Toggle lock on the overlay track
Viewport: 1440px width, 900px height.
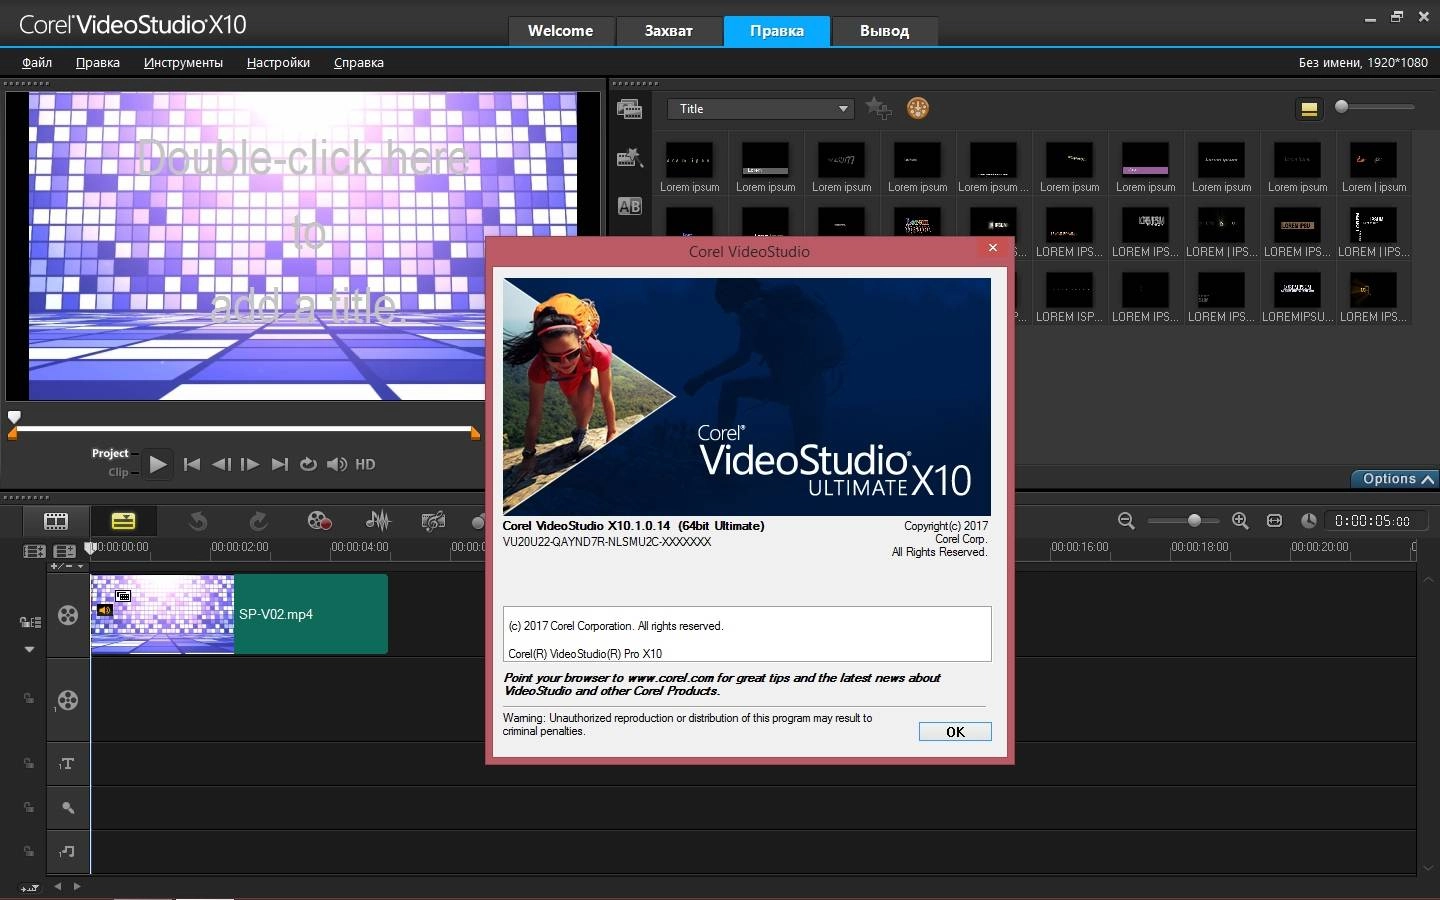29,699
